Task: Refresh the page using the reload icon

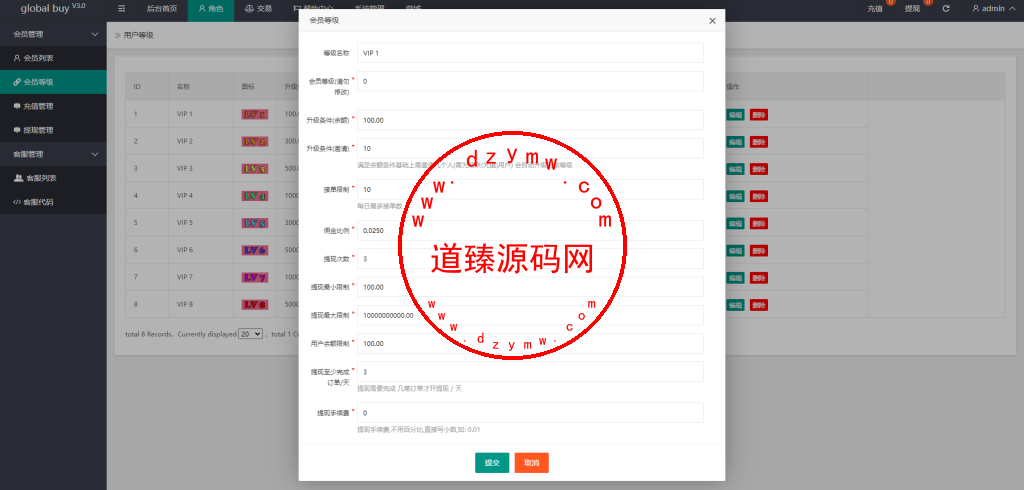Action: [x=946, y=8]
